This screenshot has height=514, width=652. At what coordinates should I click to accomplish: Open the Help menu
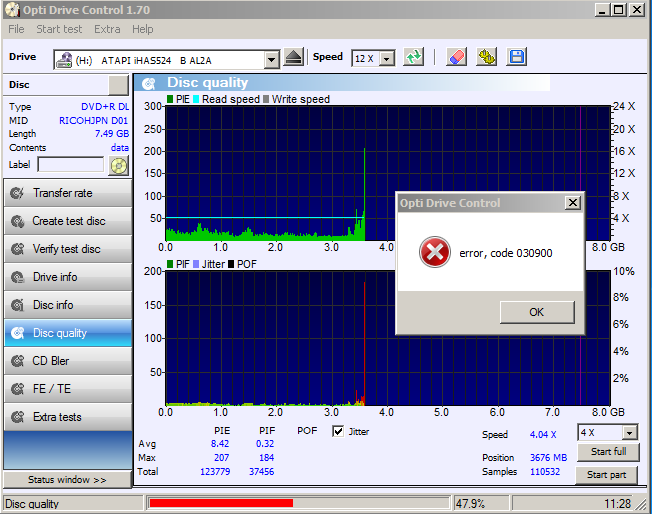click(x=143, y=29)
